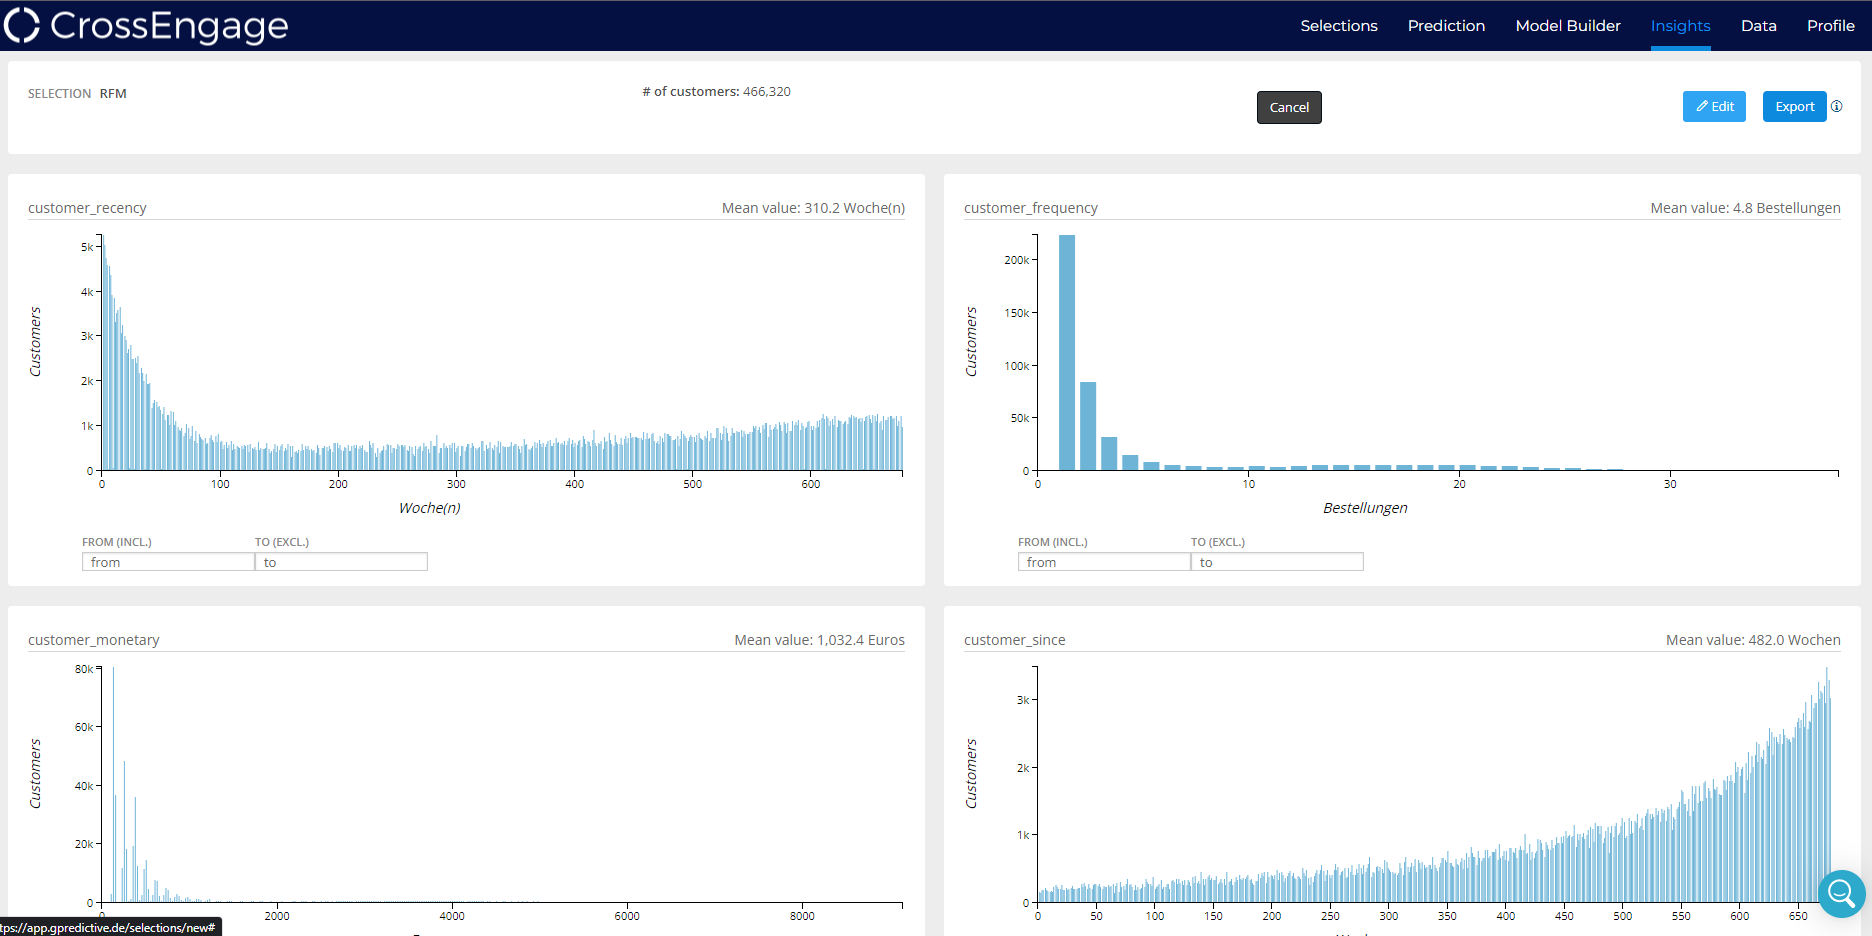Screen dimensions: 1872x936
Task: Click the Edit button with pencil
Action: pos(1714,107)
